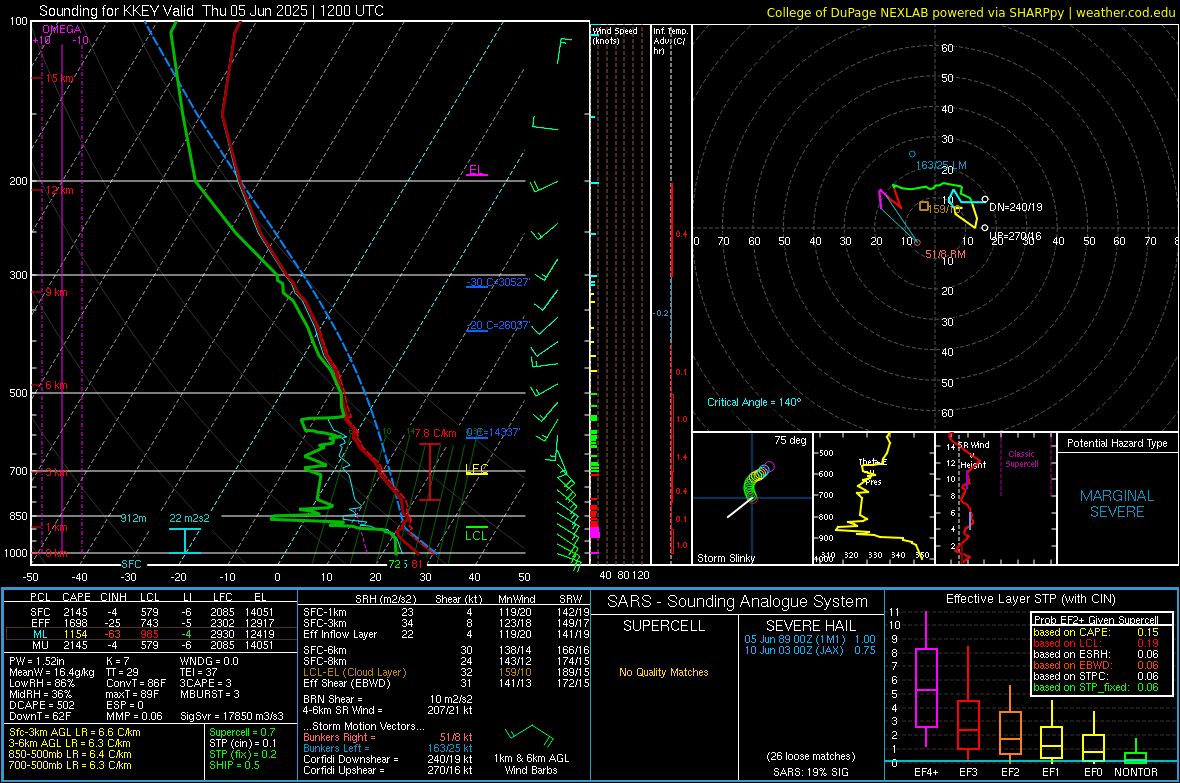The height and width of the screenshot is (783, 1180).
Task: Click the 51/8 RM hodograph label
Action: pyautogui.click(x=945, y=254)
